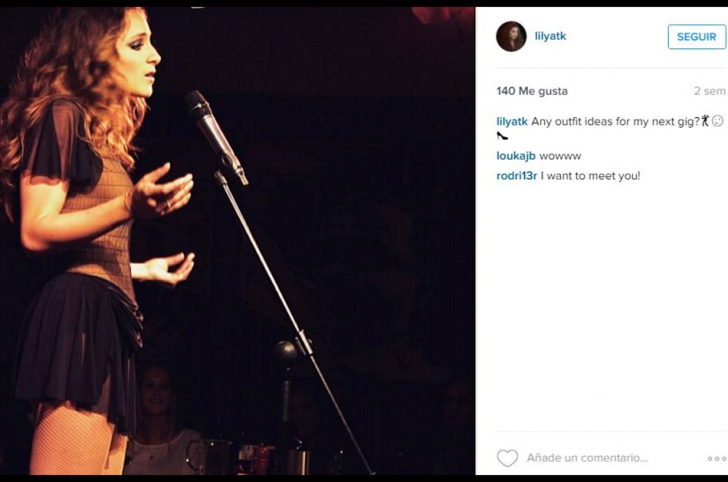728x482 pixels.
Task: Click the 2 sem timestamp
Action: (x=709, y=91)
